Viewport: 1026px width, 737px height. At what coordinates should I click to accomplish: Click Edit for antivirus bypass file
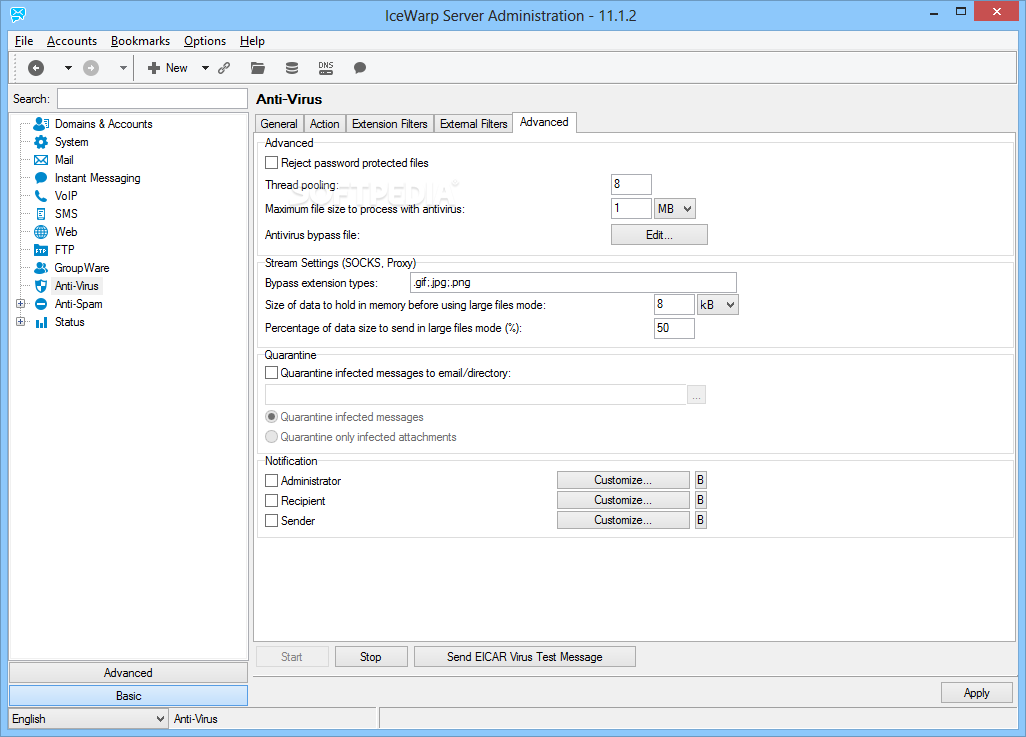click(x=659, y=234)
